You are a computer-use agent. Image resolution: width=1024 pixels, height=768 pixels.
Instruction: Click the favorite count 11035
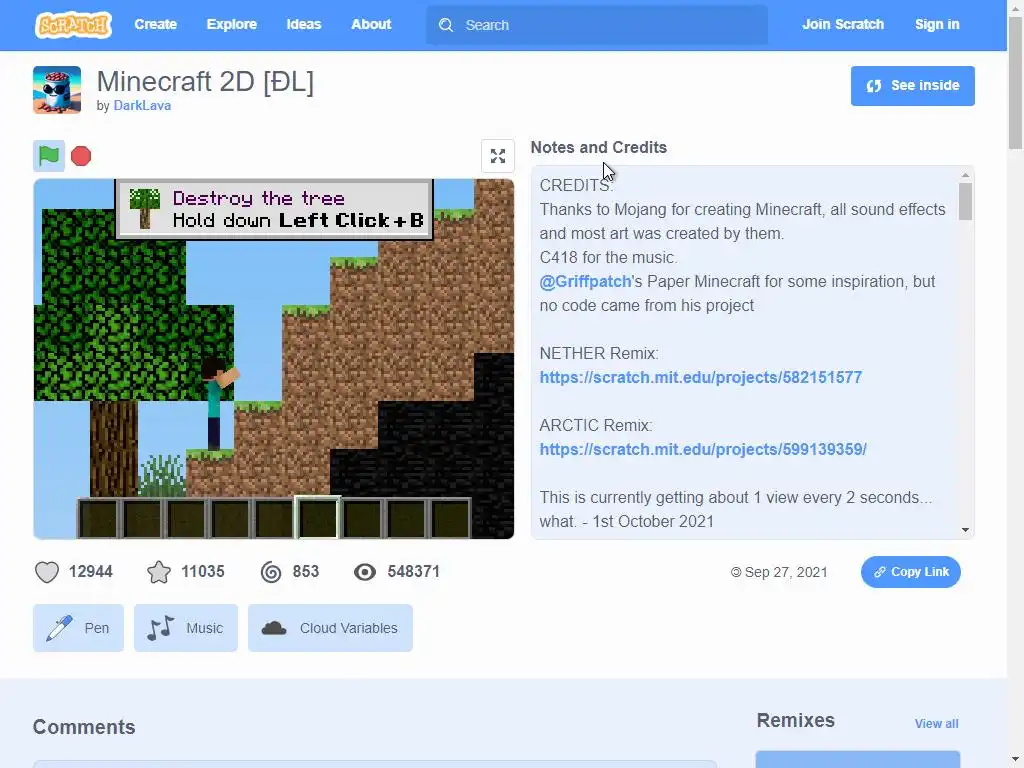(x=203, y=572)
